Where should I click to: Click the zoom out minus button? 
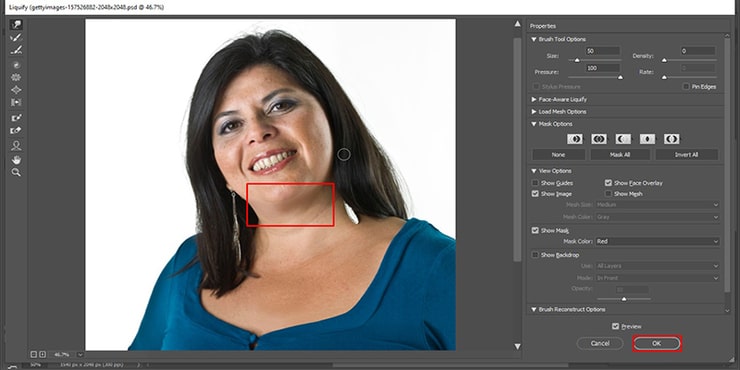[x=34, y=354]
